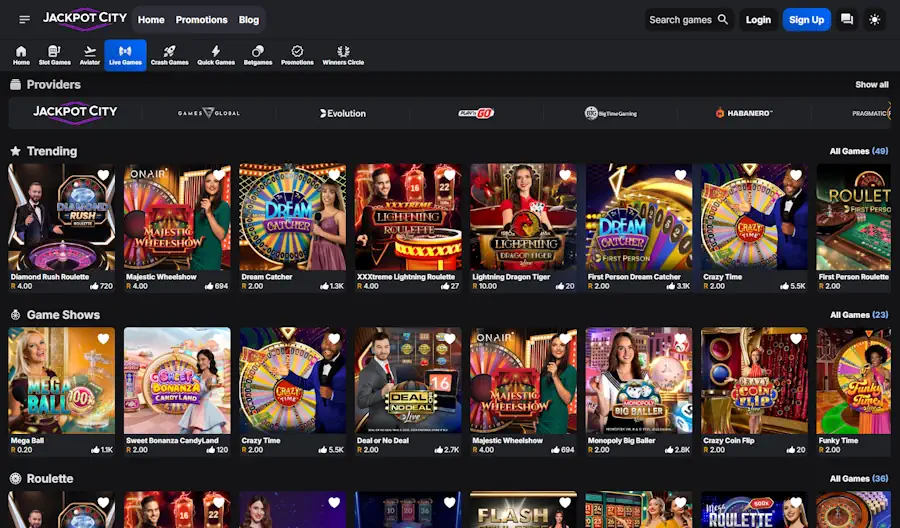This screenshot has height=528, width=900.
Task: Like Monopoly Big Baller thumbs-up
Action: pyautogui.click(x=670, y=449)
